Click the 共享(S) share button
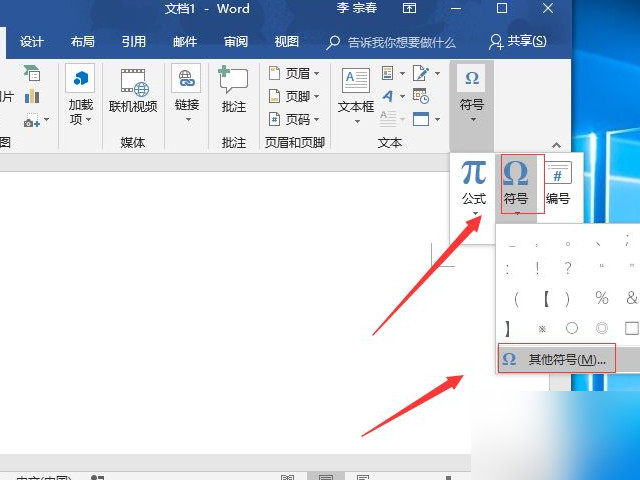 [x=518, y=41]
